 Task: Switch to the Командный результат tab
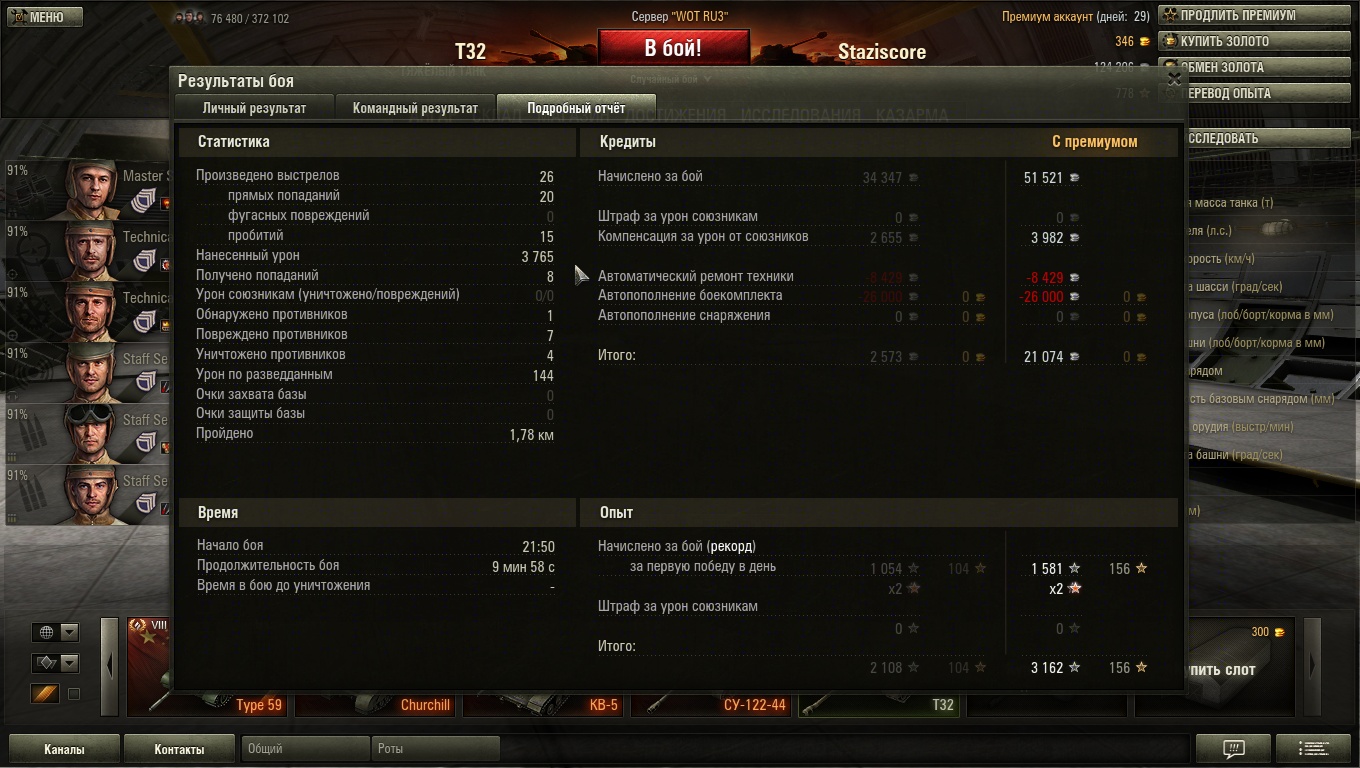coord(415,108)
